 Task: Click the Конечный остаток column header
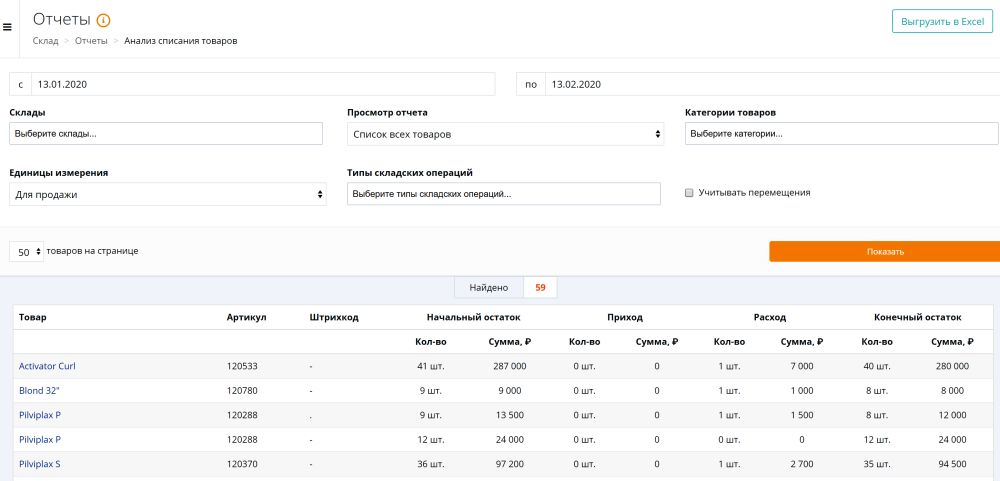[917, 317]
